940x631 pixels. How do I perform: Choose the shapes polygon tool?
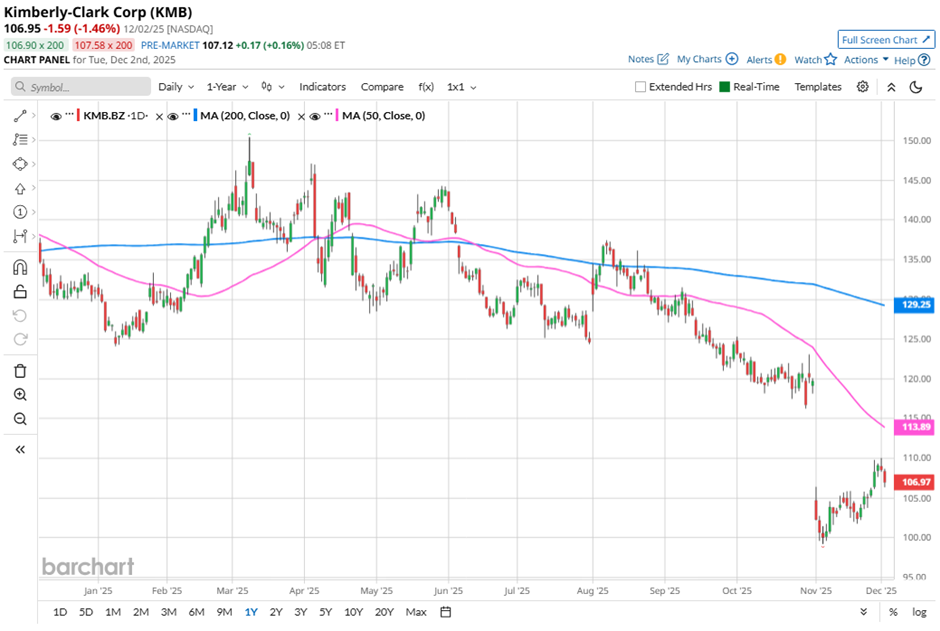[20, 164]
